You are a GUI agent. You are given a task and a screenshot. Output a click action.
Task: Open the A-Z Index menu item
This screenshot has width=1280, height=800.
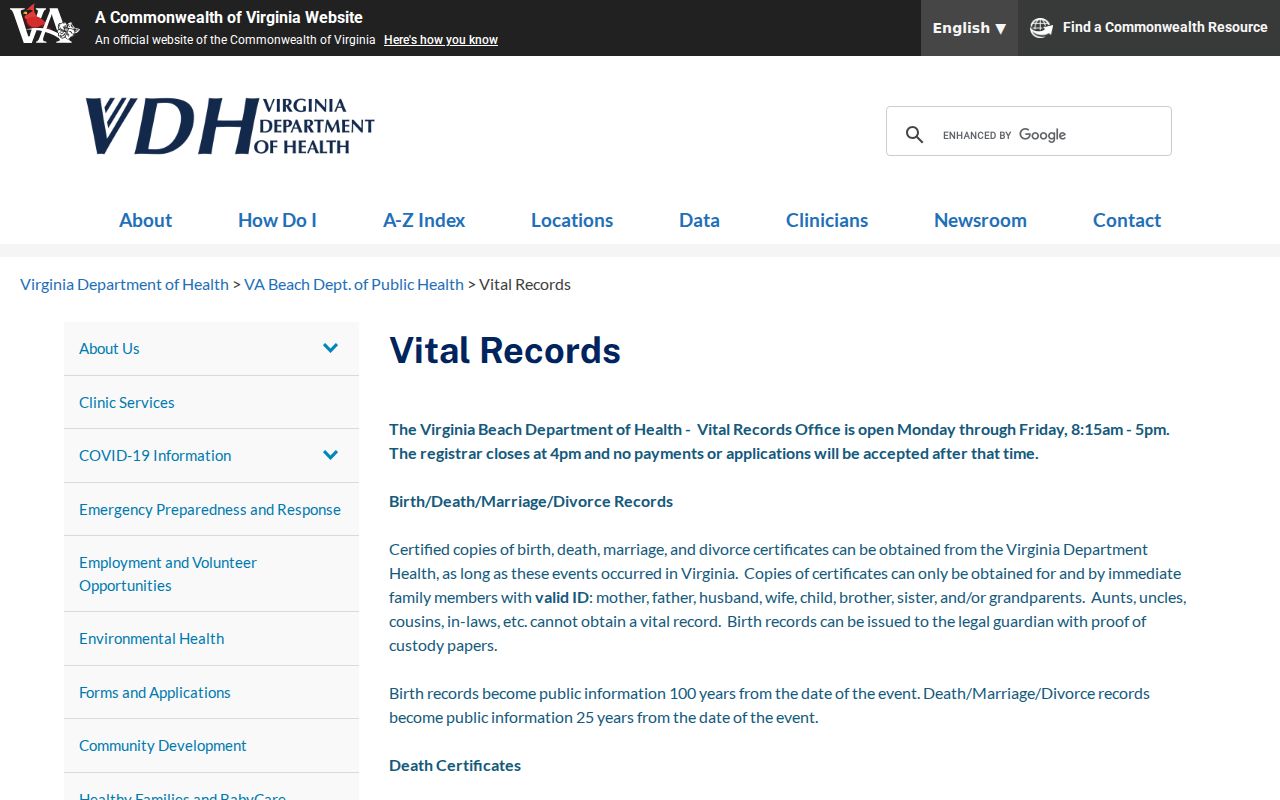424,220
